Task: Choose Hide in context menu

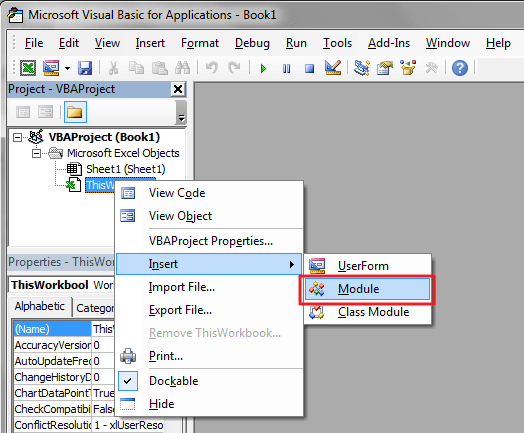Action: coord(209,404)
